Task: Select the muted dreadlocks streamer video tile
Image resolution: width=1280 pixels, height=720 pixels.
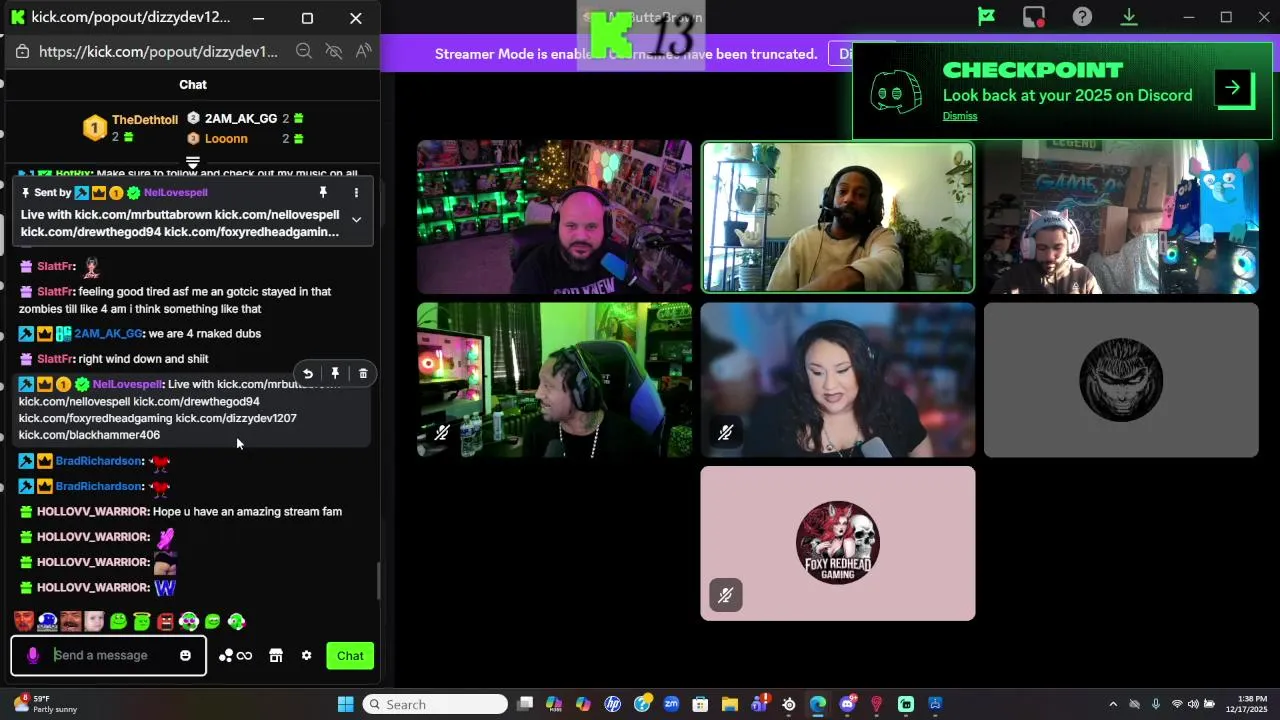Action: point(554,380)
